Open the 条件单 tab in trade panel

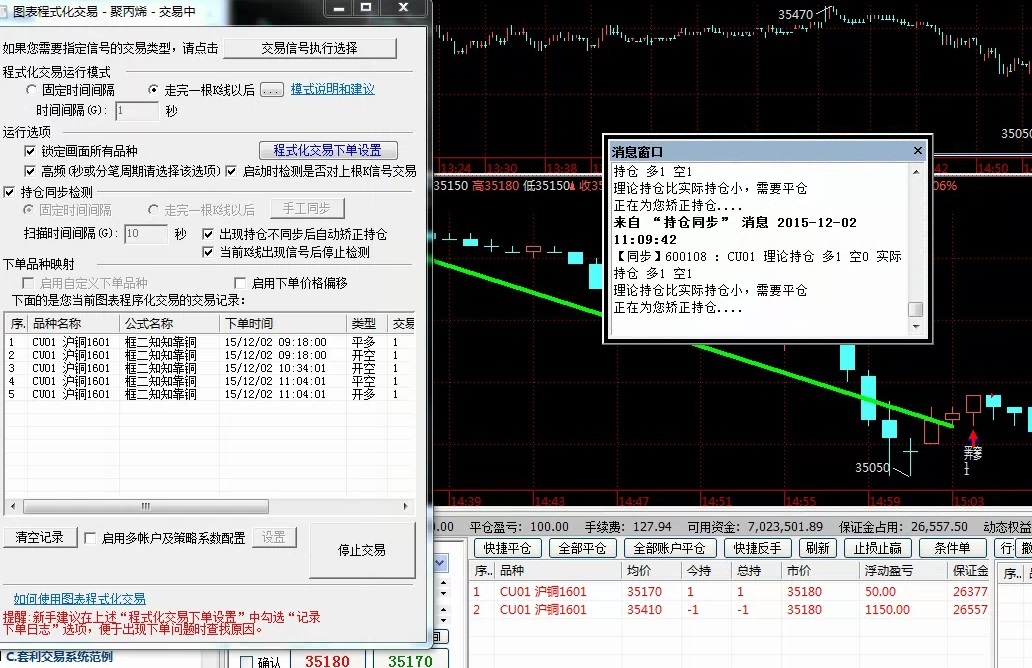952,548
